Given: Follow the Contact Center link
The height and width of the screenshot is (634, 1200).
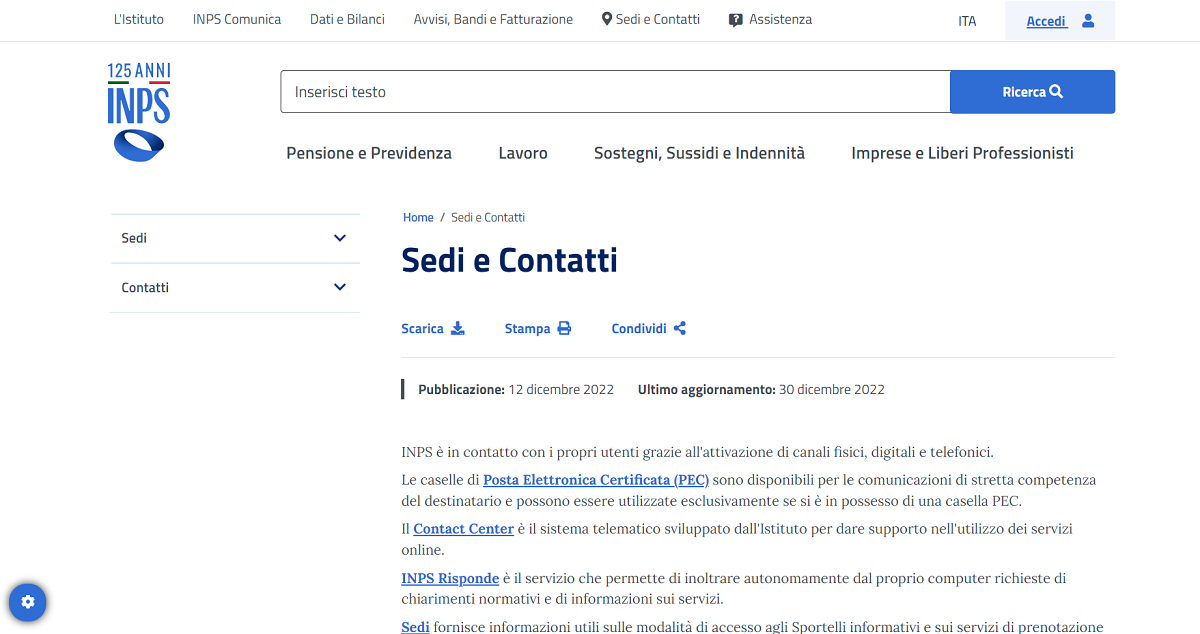Looking at the screenshot, I should click(463, 528).
